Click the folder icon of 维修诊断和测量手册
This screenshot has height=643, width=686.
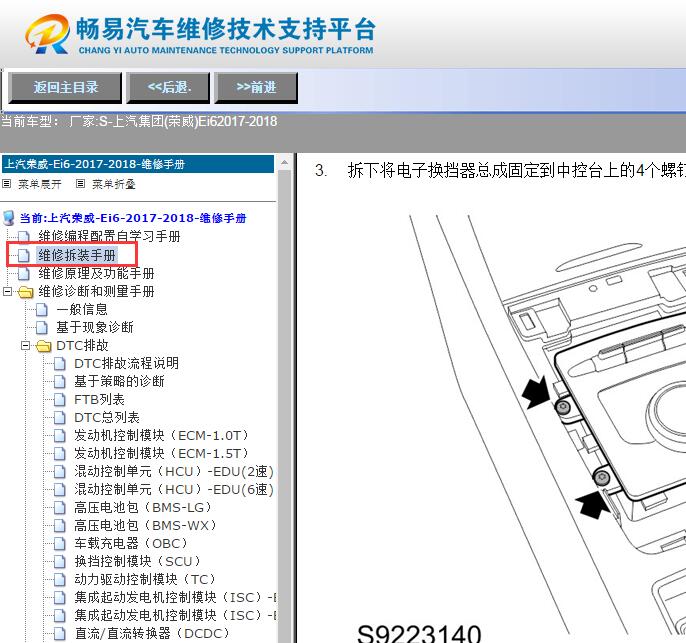point(26,292)
